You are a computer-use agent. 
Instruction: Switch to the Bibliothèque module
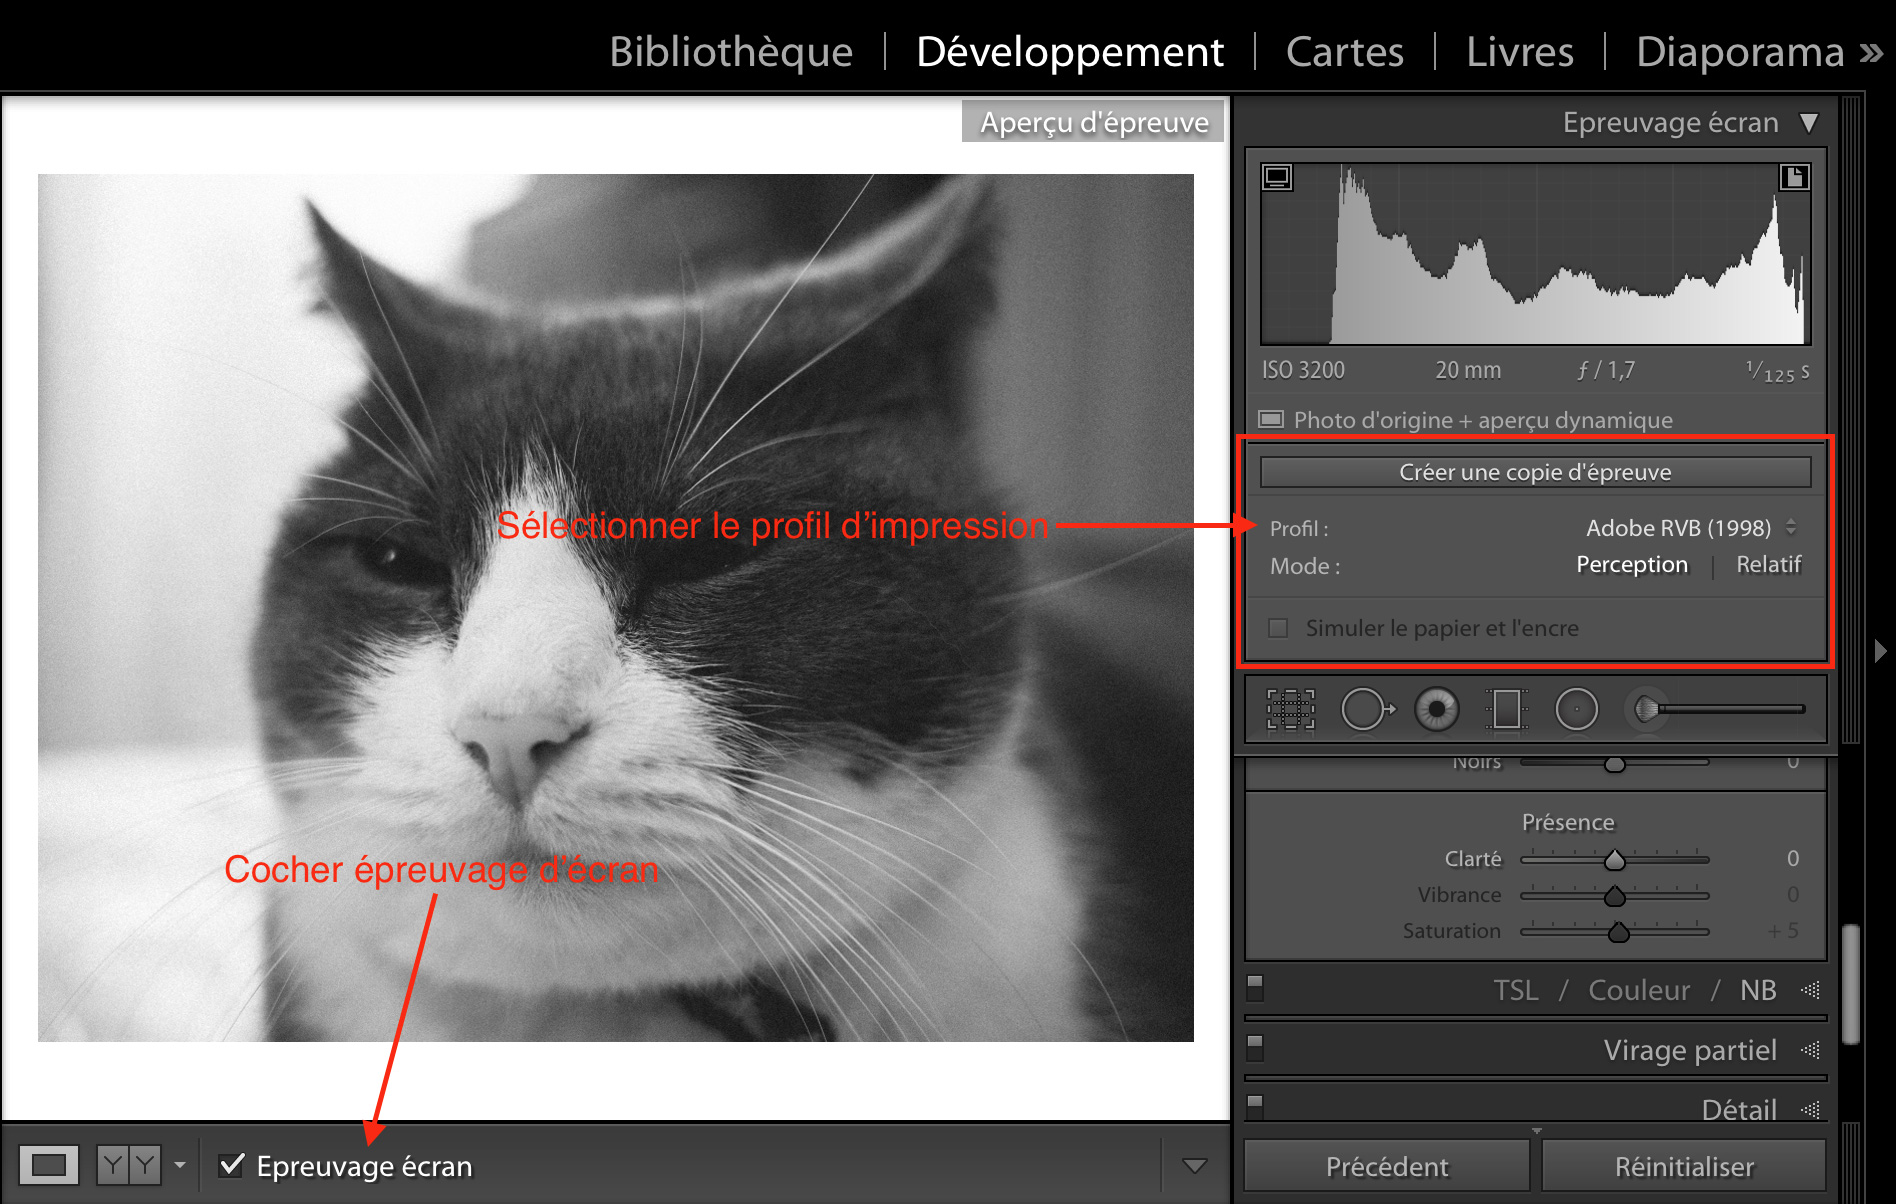point(731,51)
